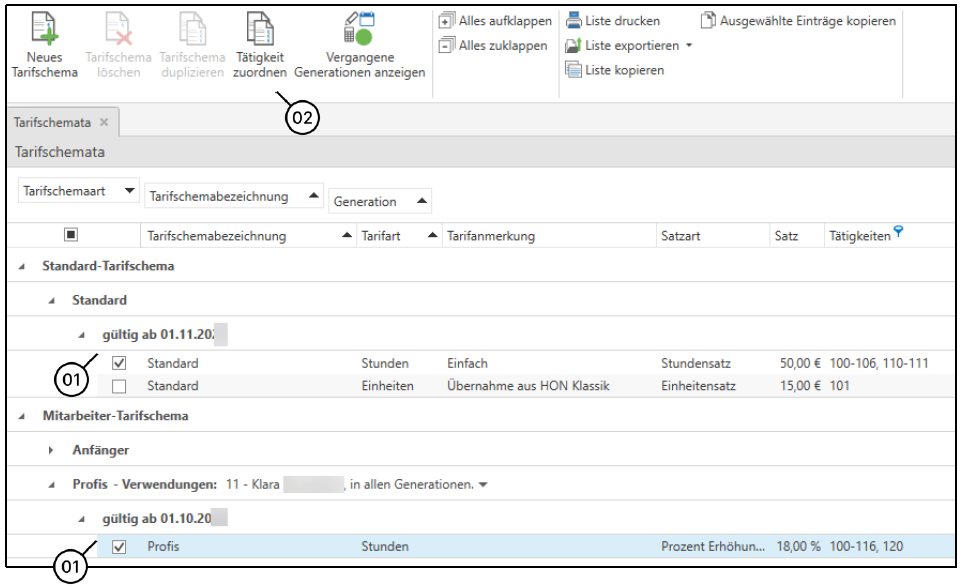960x586 pixels.
Task: Copy selected entries via Ausgewählte Einträge kopieren
Action: (x=708, y=21)
